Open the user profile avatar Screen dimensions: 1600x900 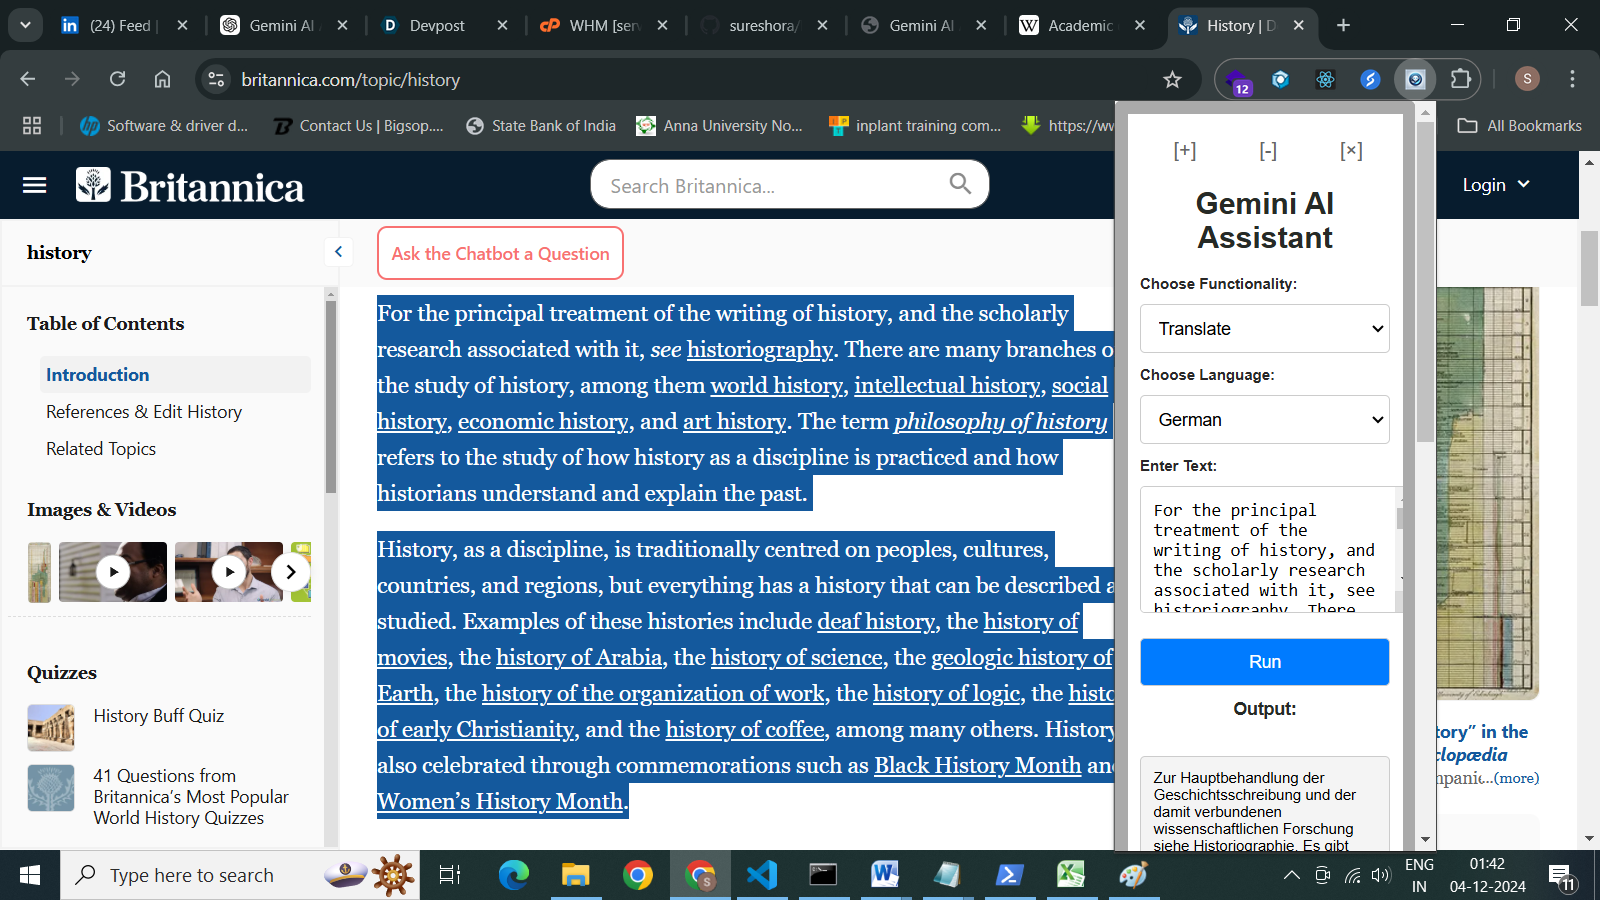tap(1527, 79)
